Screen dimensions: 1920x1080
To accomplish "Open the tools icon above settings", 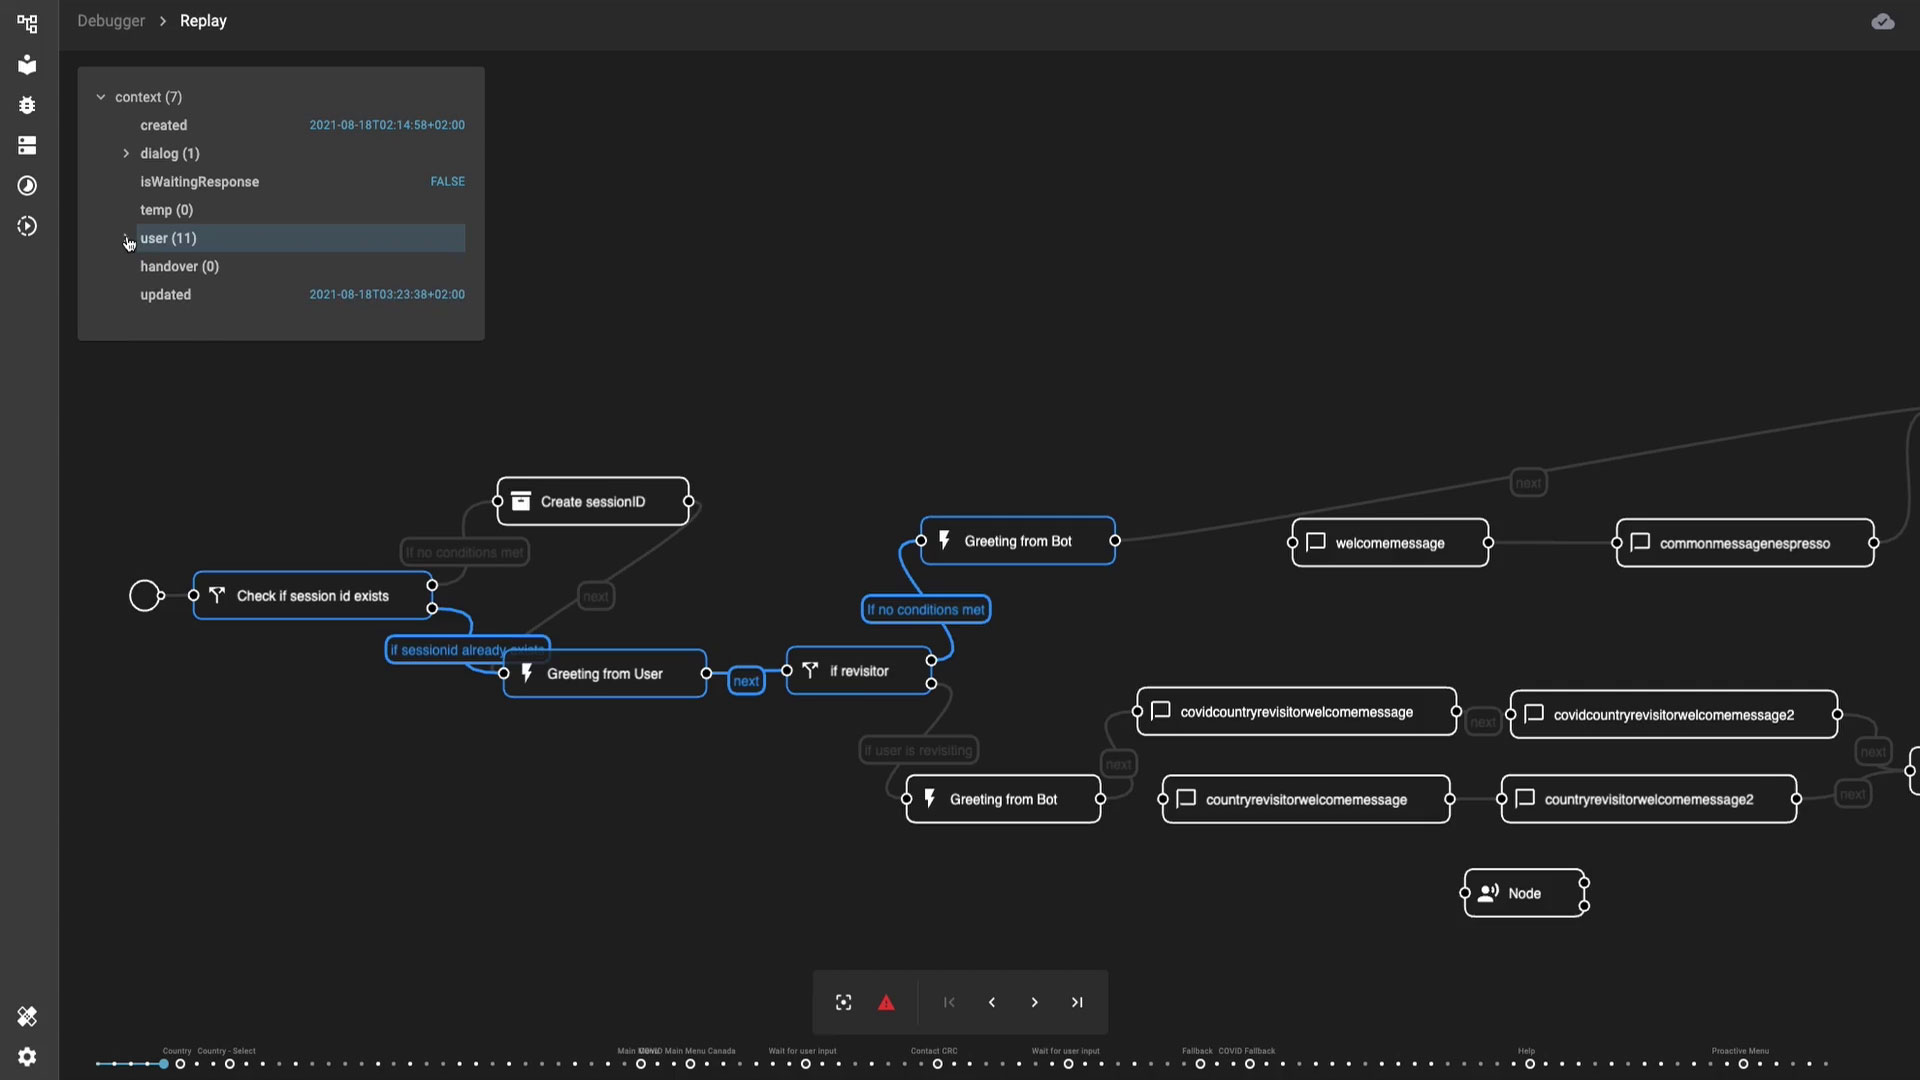I will pos(27,1017).
